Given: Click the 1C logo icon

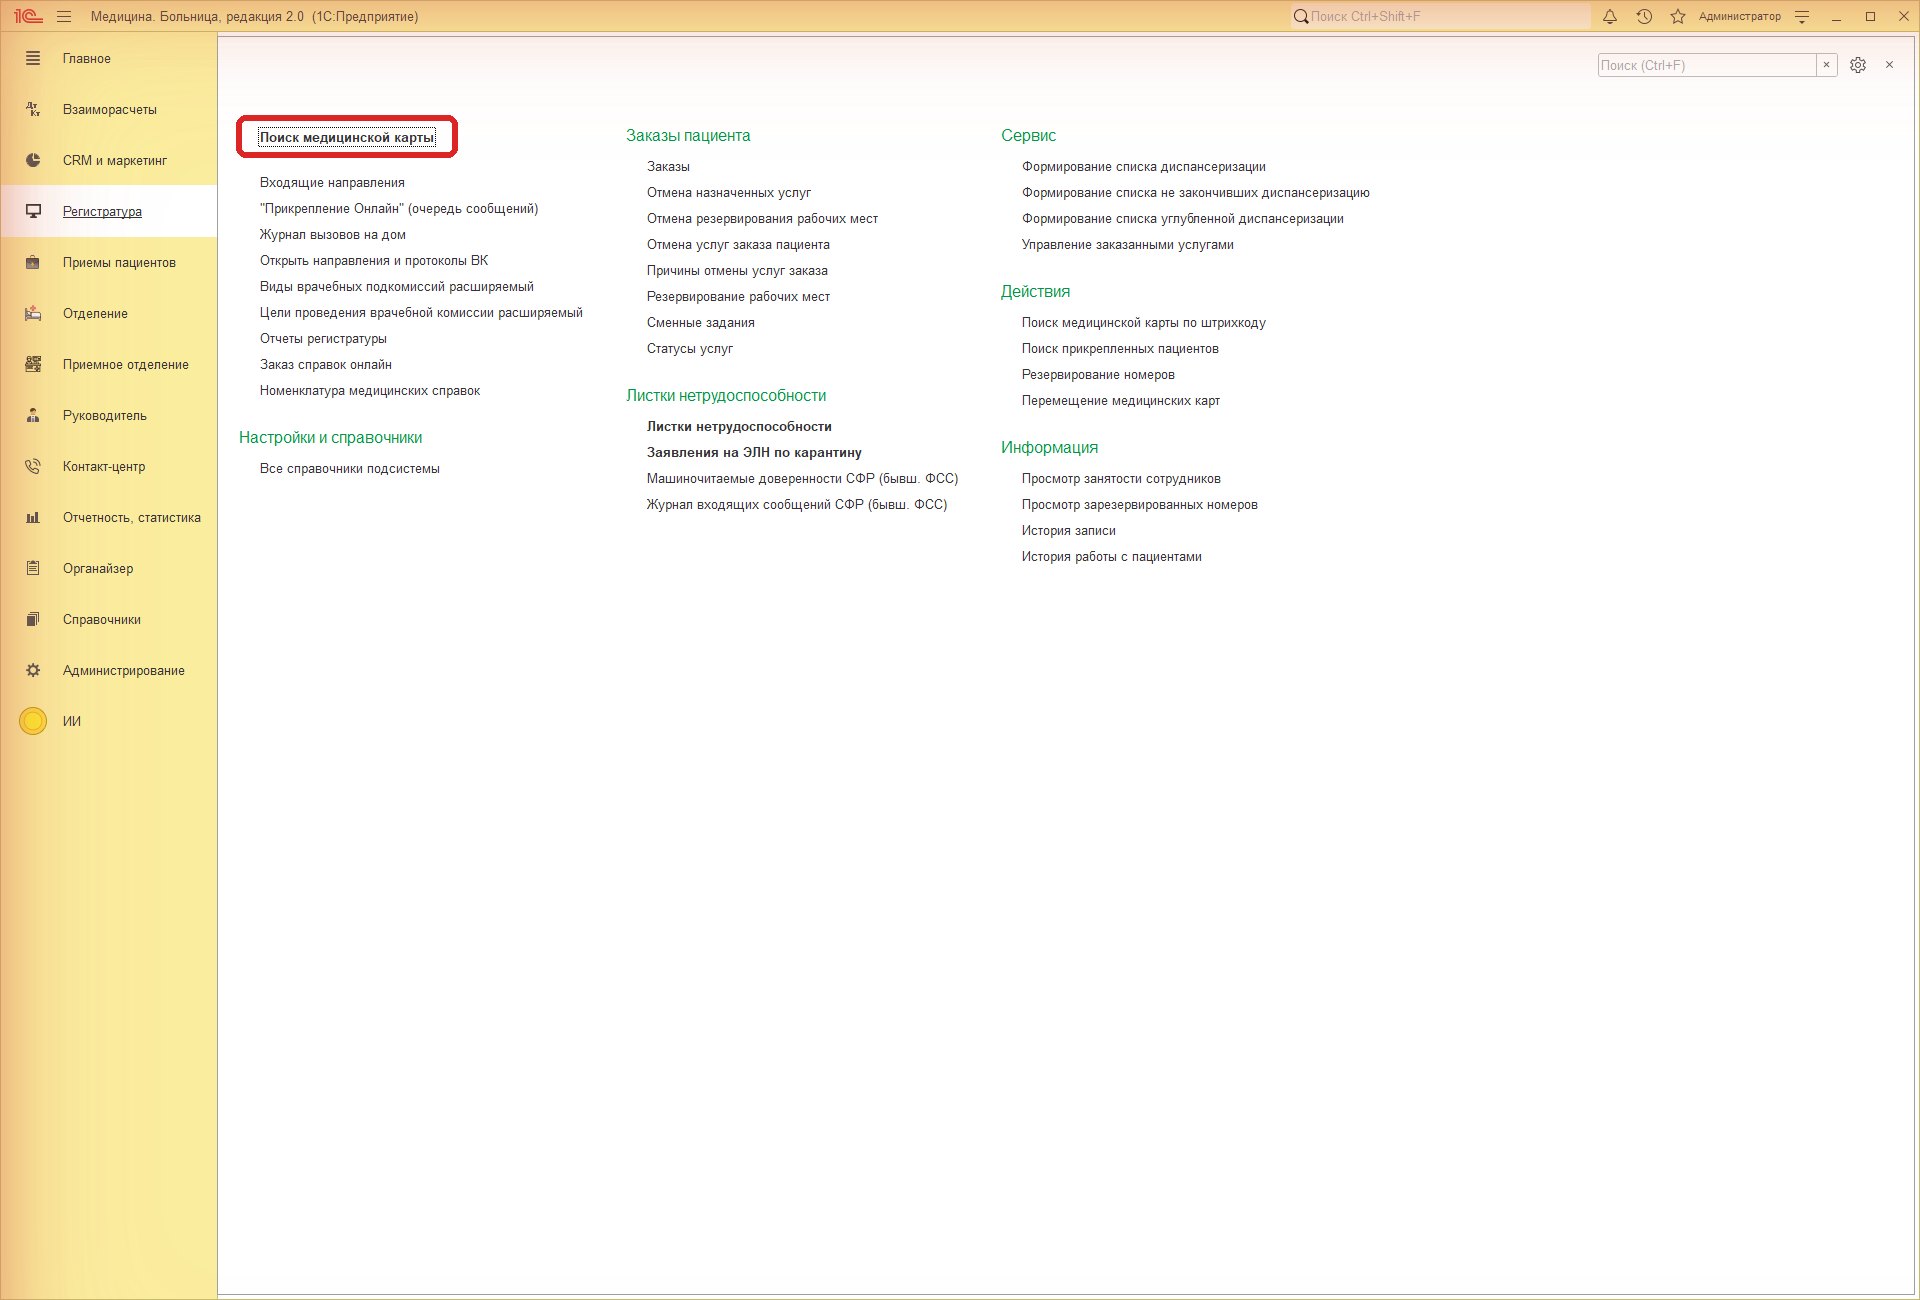Looking at the screenshot, I should pyautogui.click(x=27, y=16).
